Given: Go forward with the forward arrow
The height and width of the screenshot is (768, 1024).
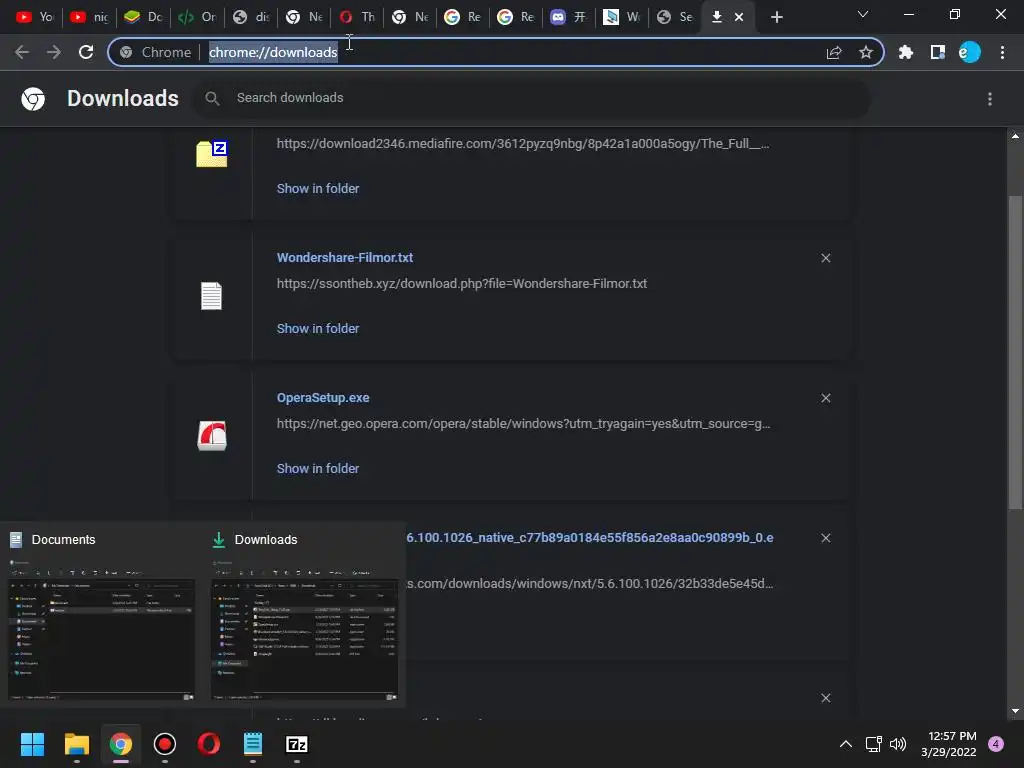Looking at the screenshot, I should coord(54,52).
